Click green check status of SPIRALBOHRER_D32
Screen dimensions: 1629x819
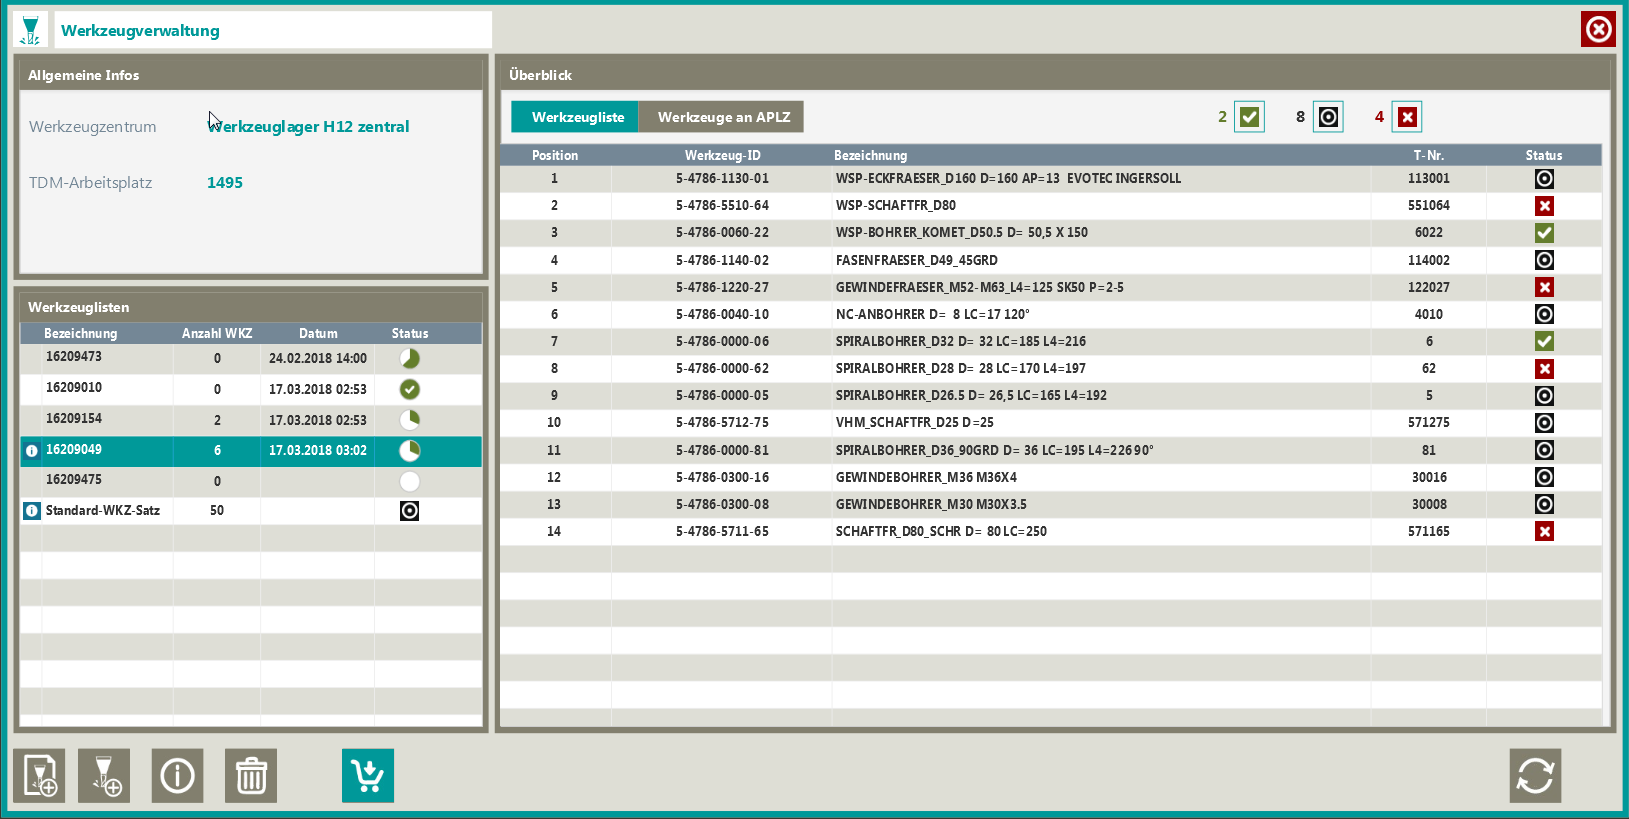[1544, 342]
